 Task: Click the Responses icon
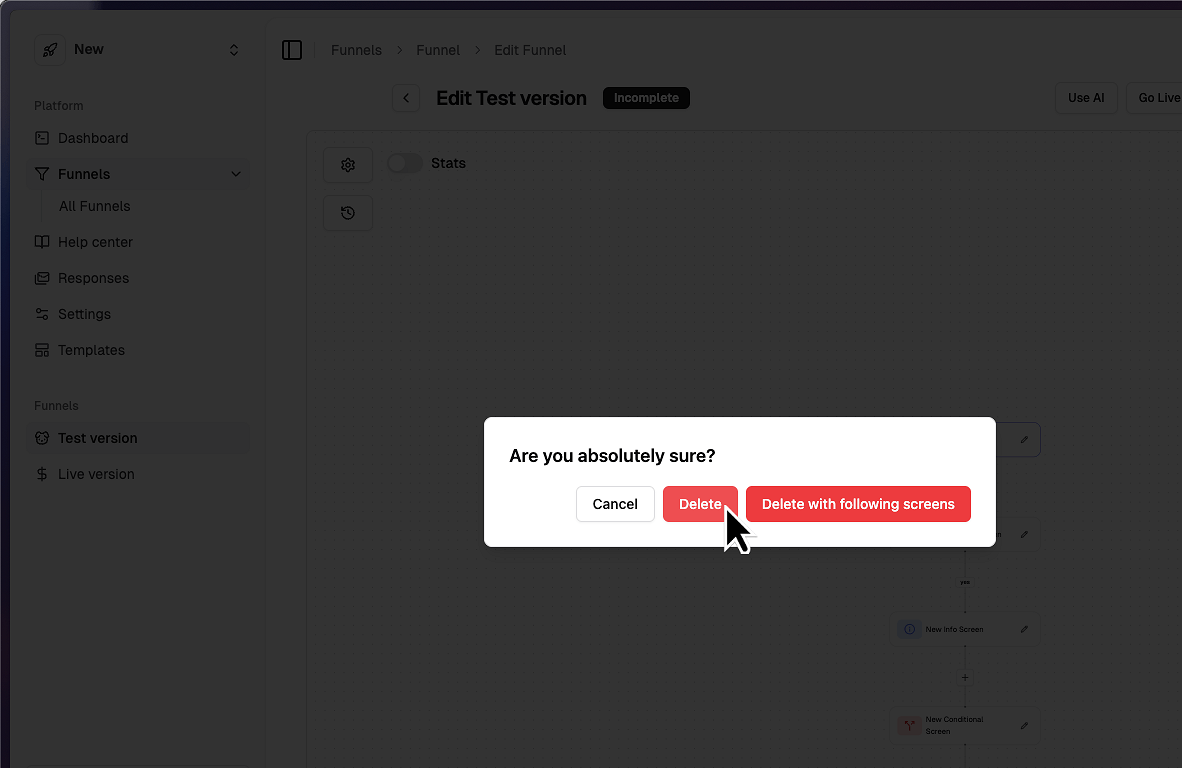[42, 278]
